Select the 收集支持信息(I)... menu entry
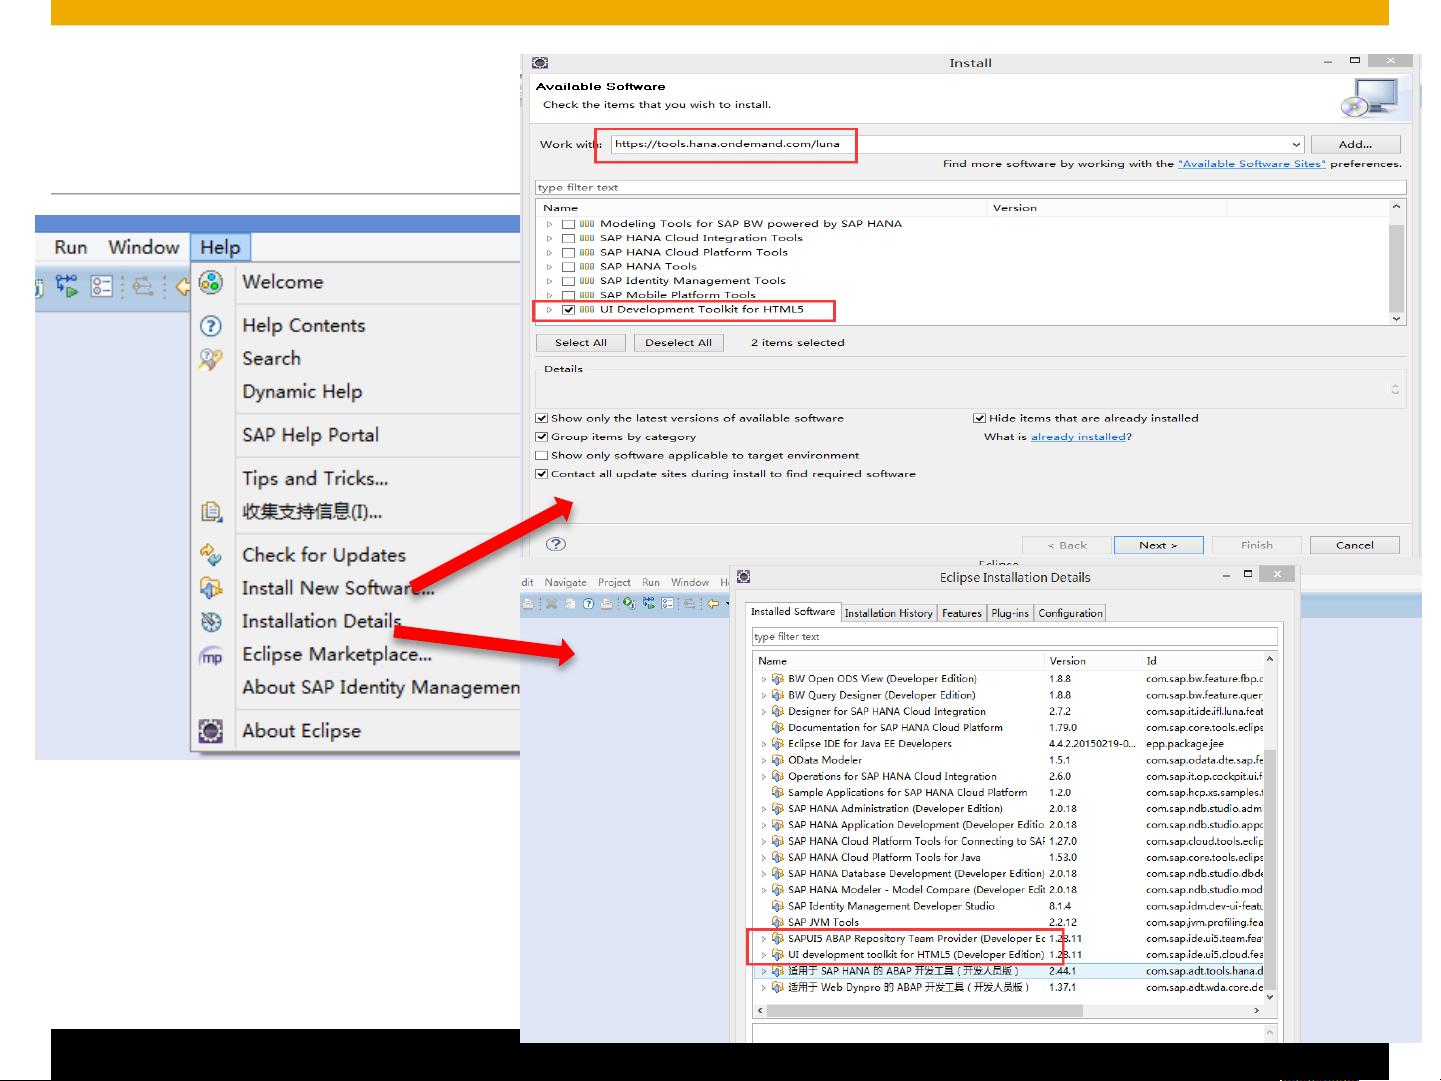This screenshot has height=1081, width=1441. tap(312, 511)
